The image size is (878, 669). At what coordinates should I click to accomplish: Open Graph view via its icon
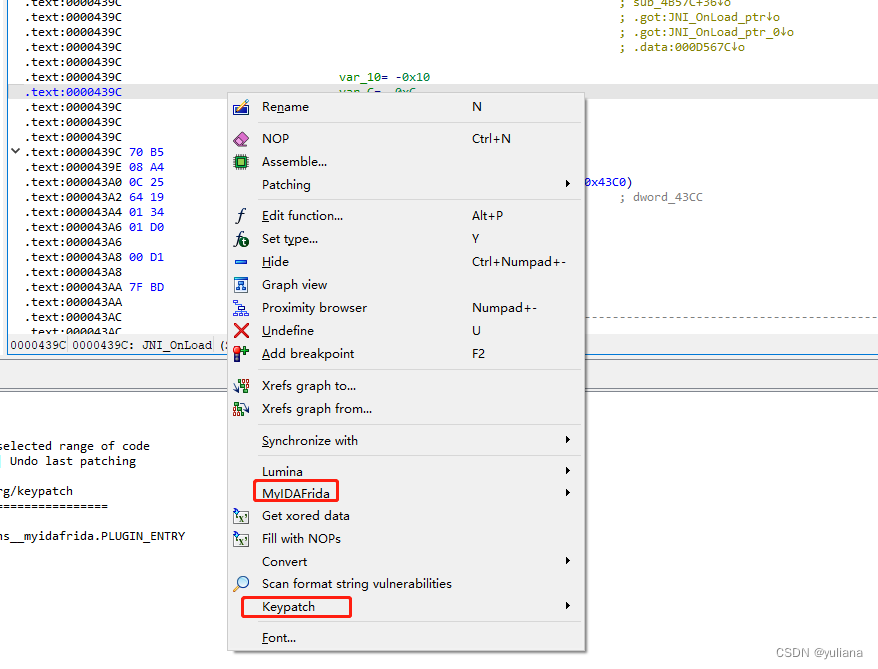tap(240, 284)
